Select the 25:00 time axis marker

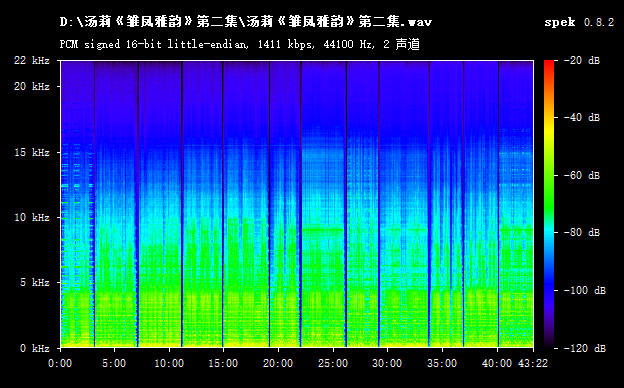333,363
